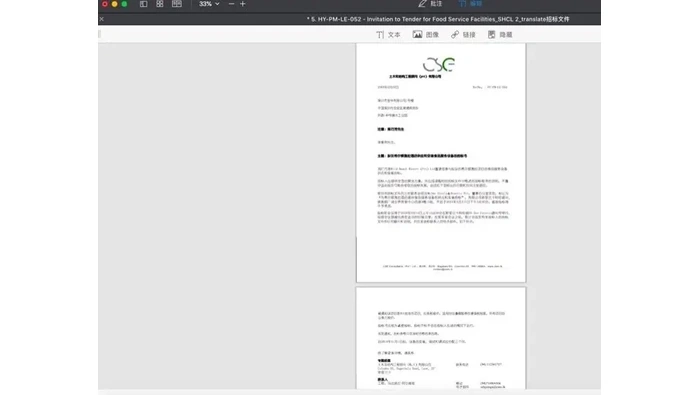The image size is (700, 395).
Task: Open the page thumbnails grid view
Action: (x=160, y=4)
